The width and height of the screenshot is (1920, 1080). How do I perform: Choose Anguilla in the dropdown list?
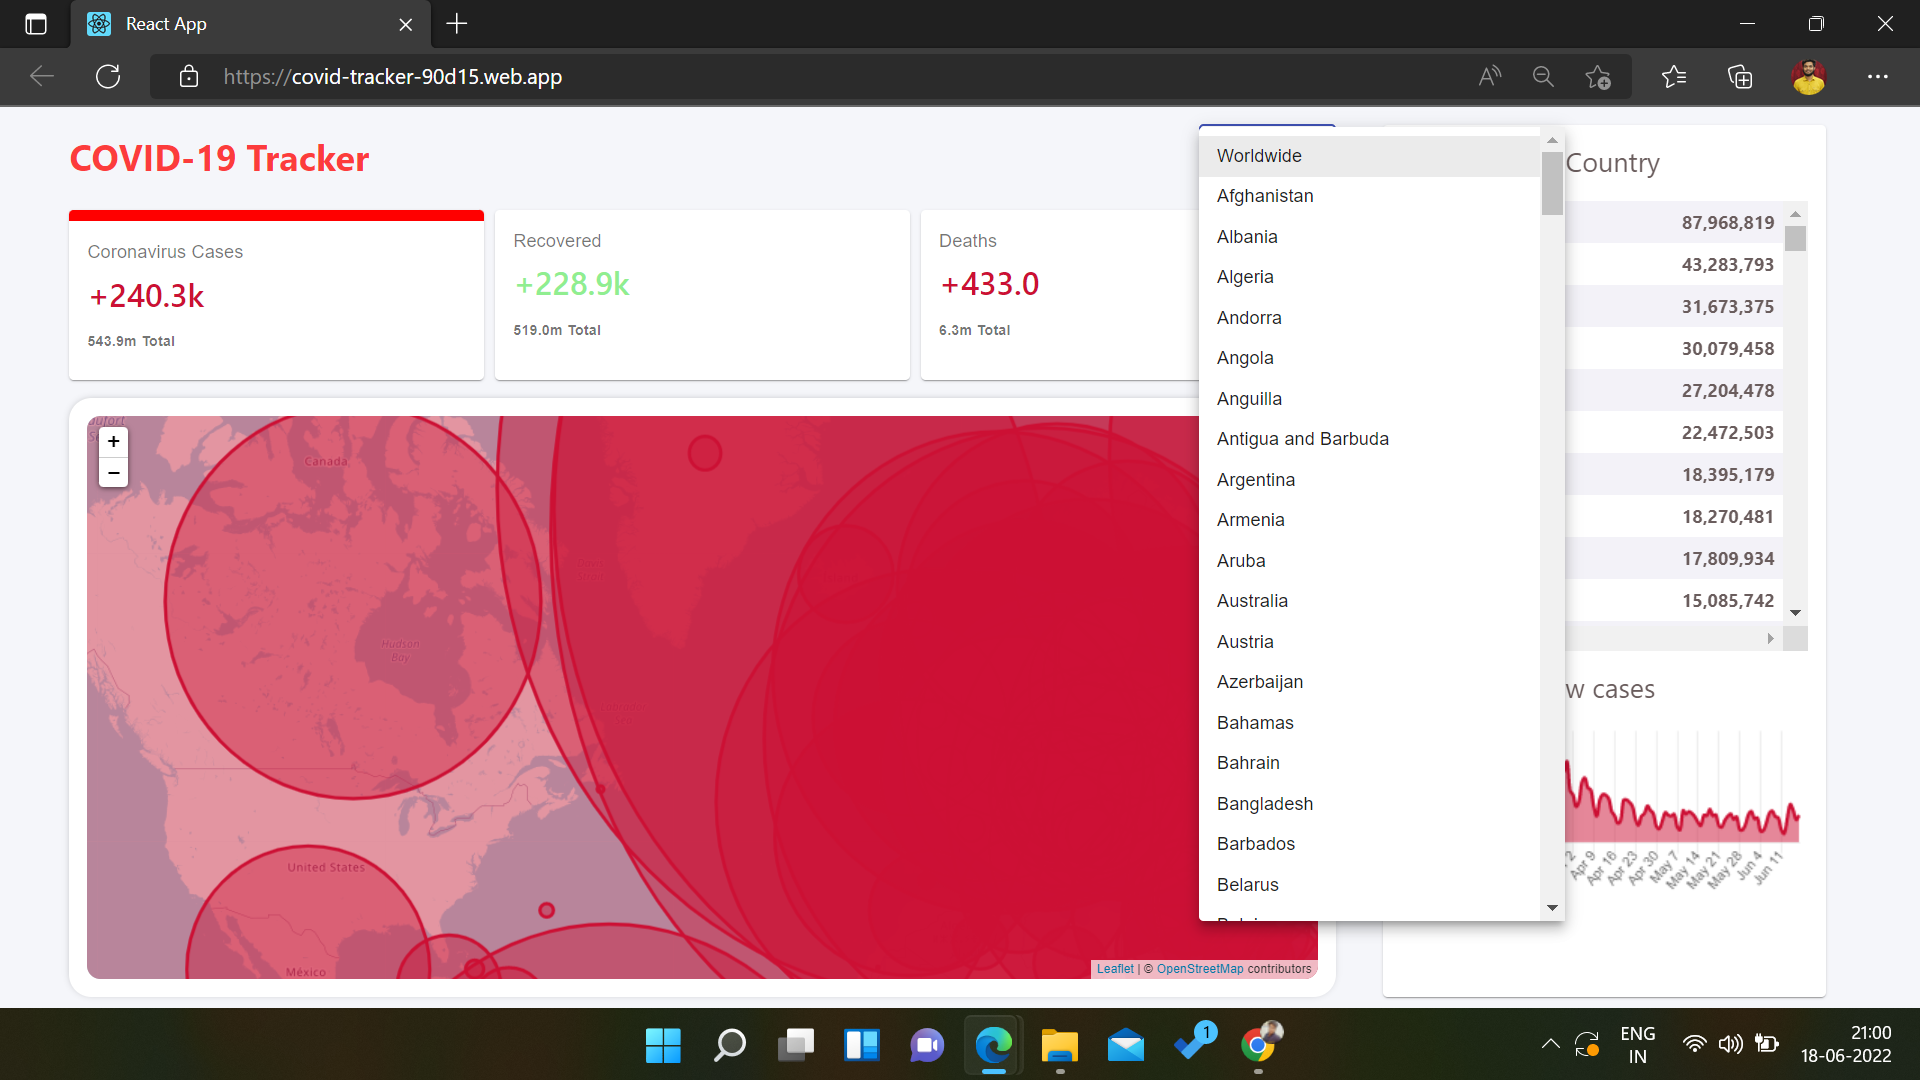click(x=1370, y=399)
